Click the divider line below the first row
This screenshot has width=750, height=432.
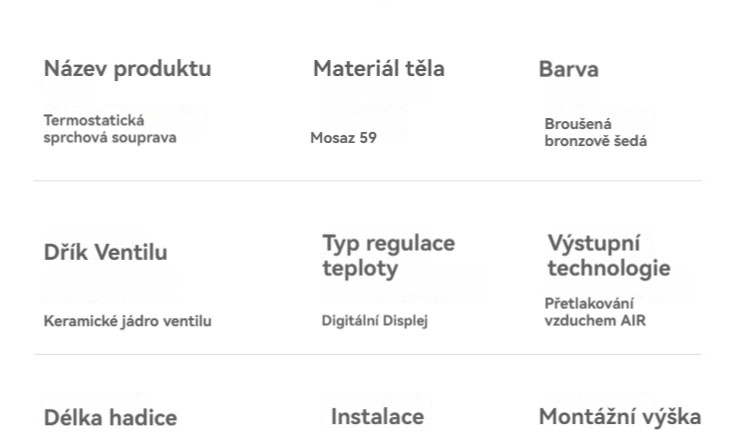367,181
